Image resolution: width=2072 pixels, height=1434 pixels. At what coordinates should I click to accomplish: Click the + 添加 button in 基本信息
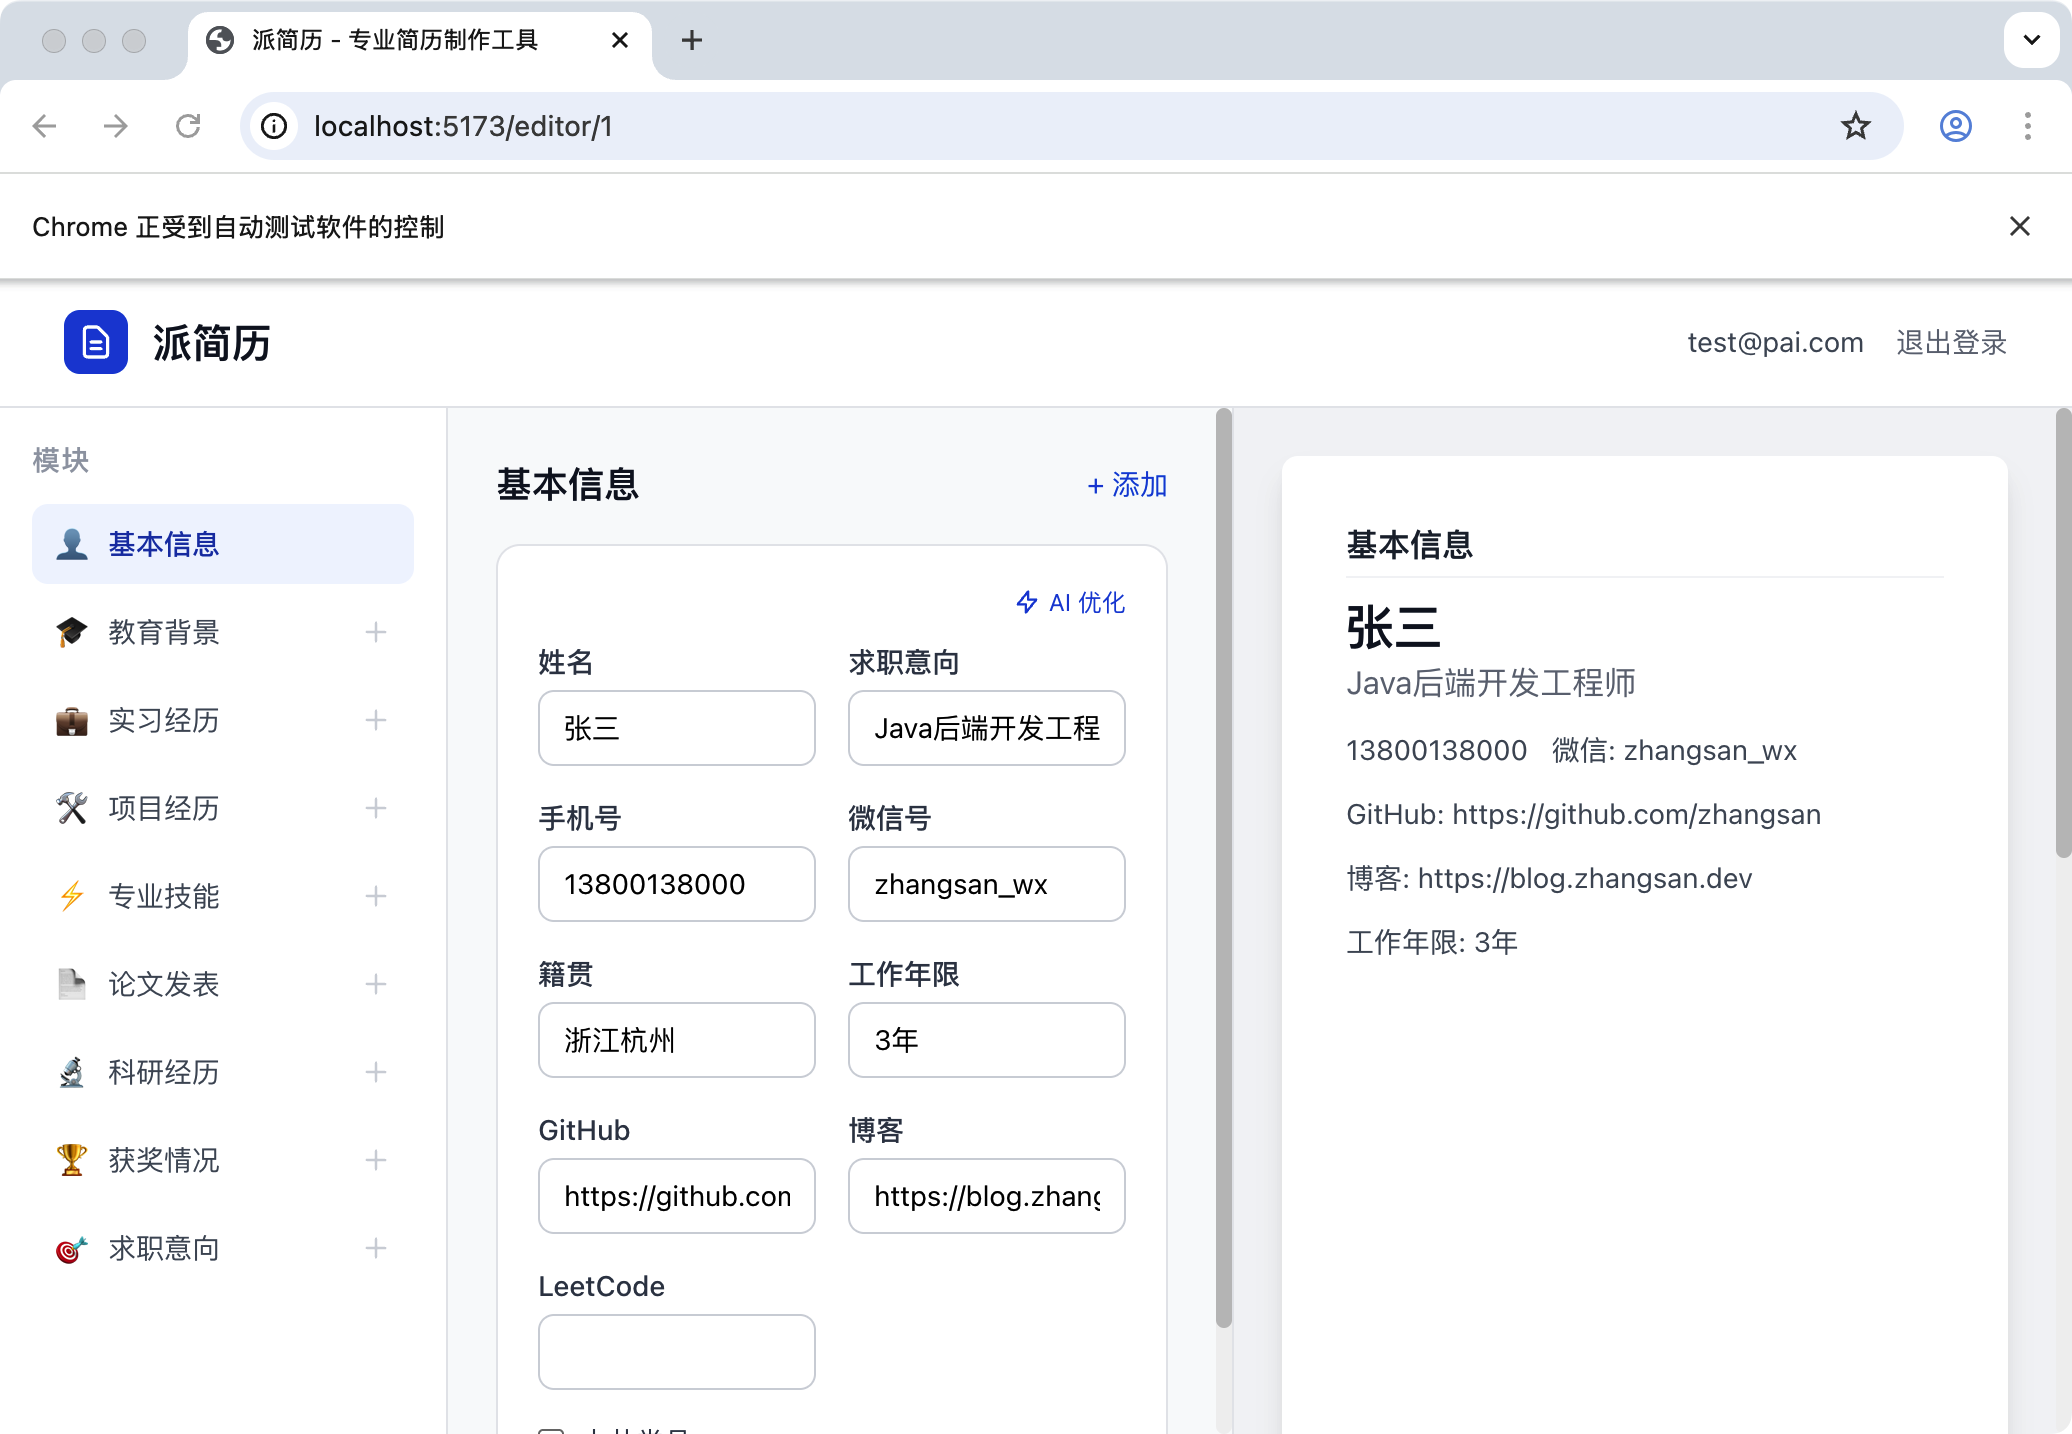tap(1127, 485)
